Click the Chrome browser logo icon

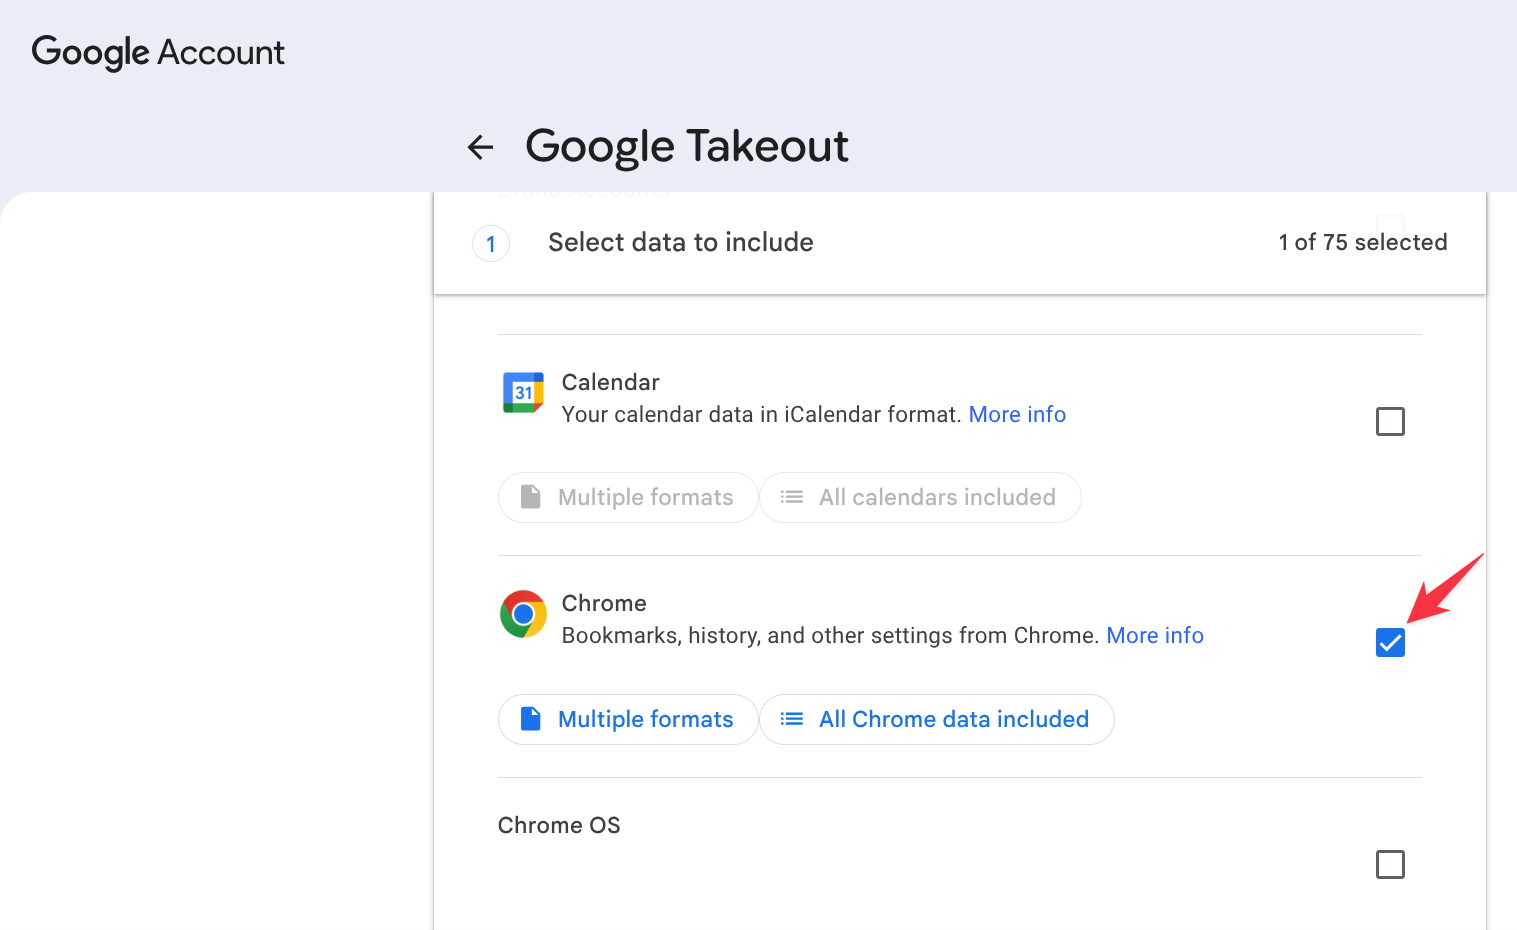[x=523, y=614]
